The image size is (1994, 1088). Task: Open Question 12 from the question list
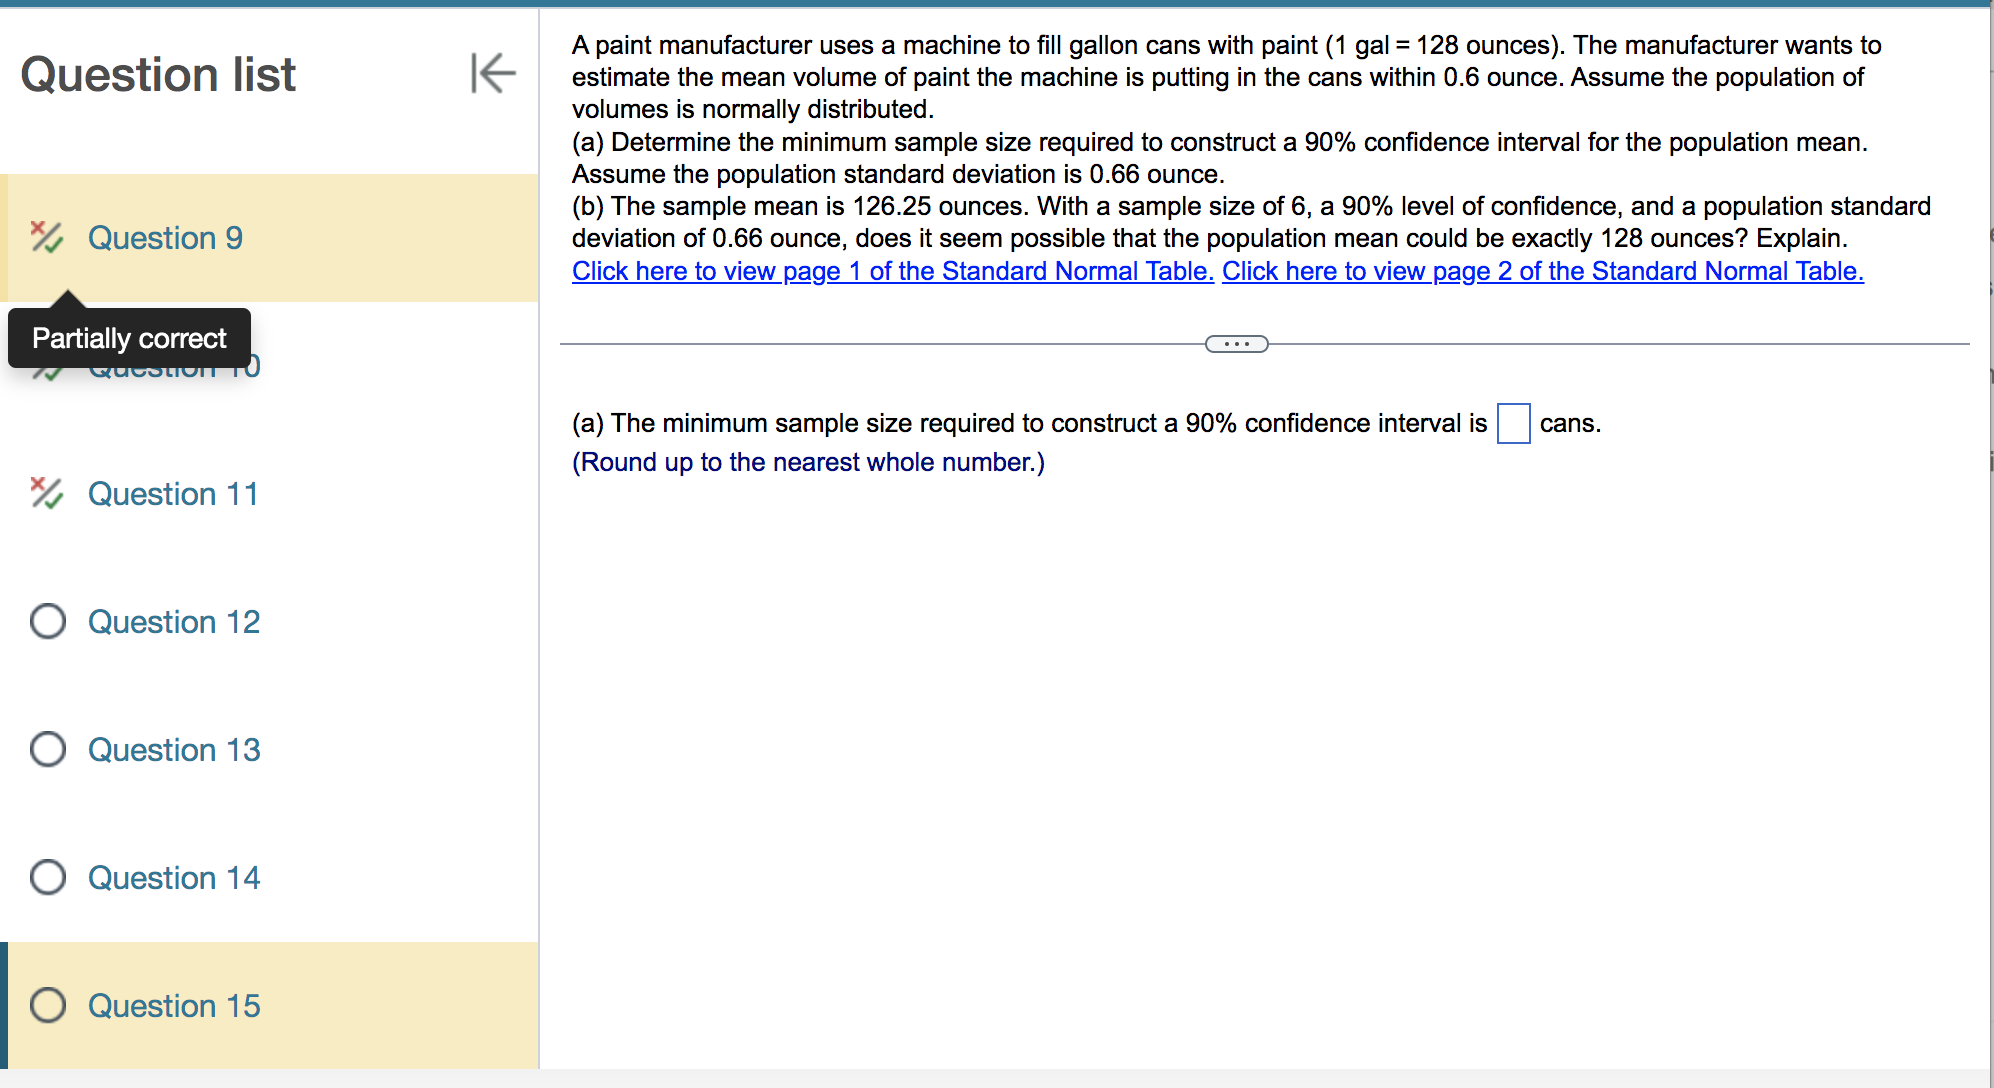pos(173,621)
